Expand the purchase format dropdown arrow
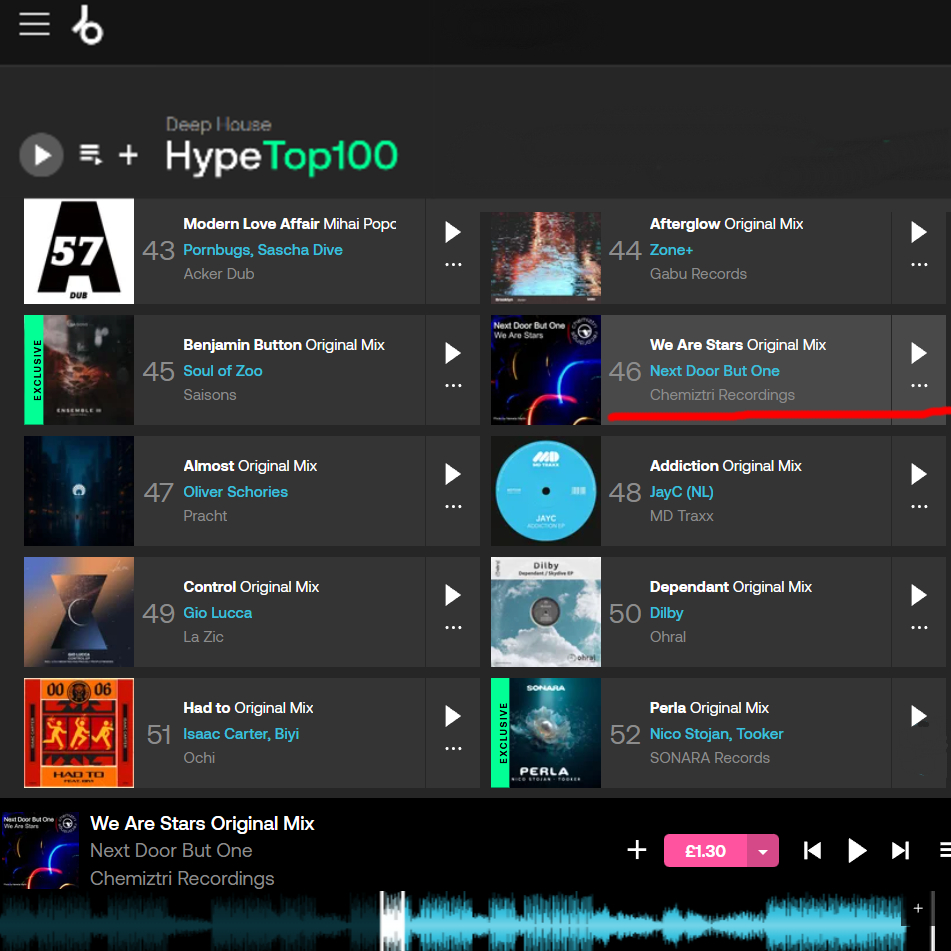 tap(763, 850)
